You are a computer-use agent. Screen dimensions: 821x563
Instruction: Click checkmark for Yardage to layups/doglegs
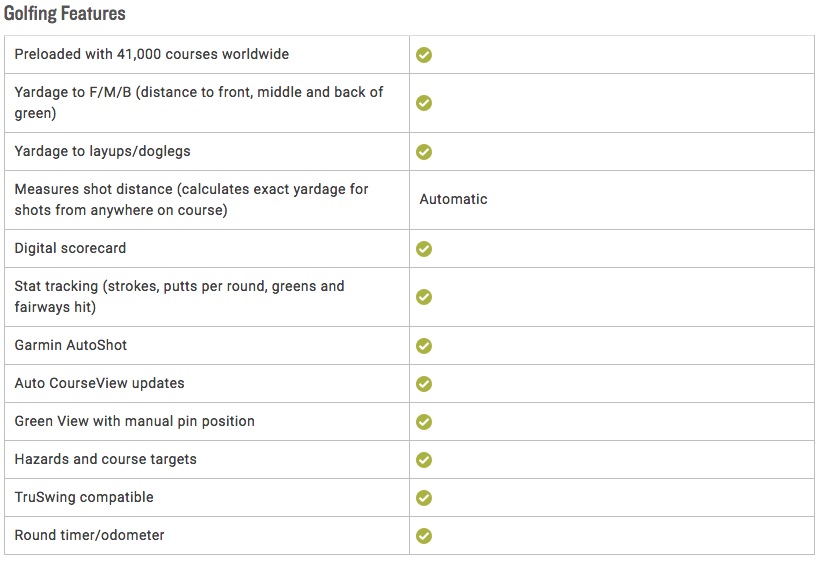point(424,151)
